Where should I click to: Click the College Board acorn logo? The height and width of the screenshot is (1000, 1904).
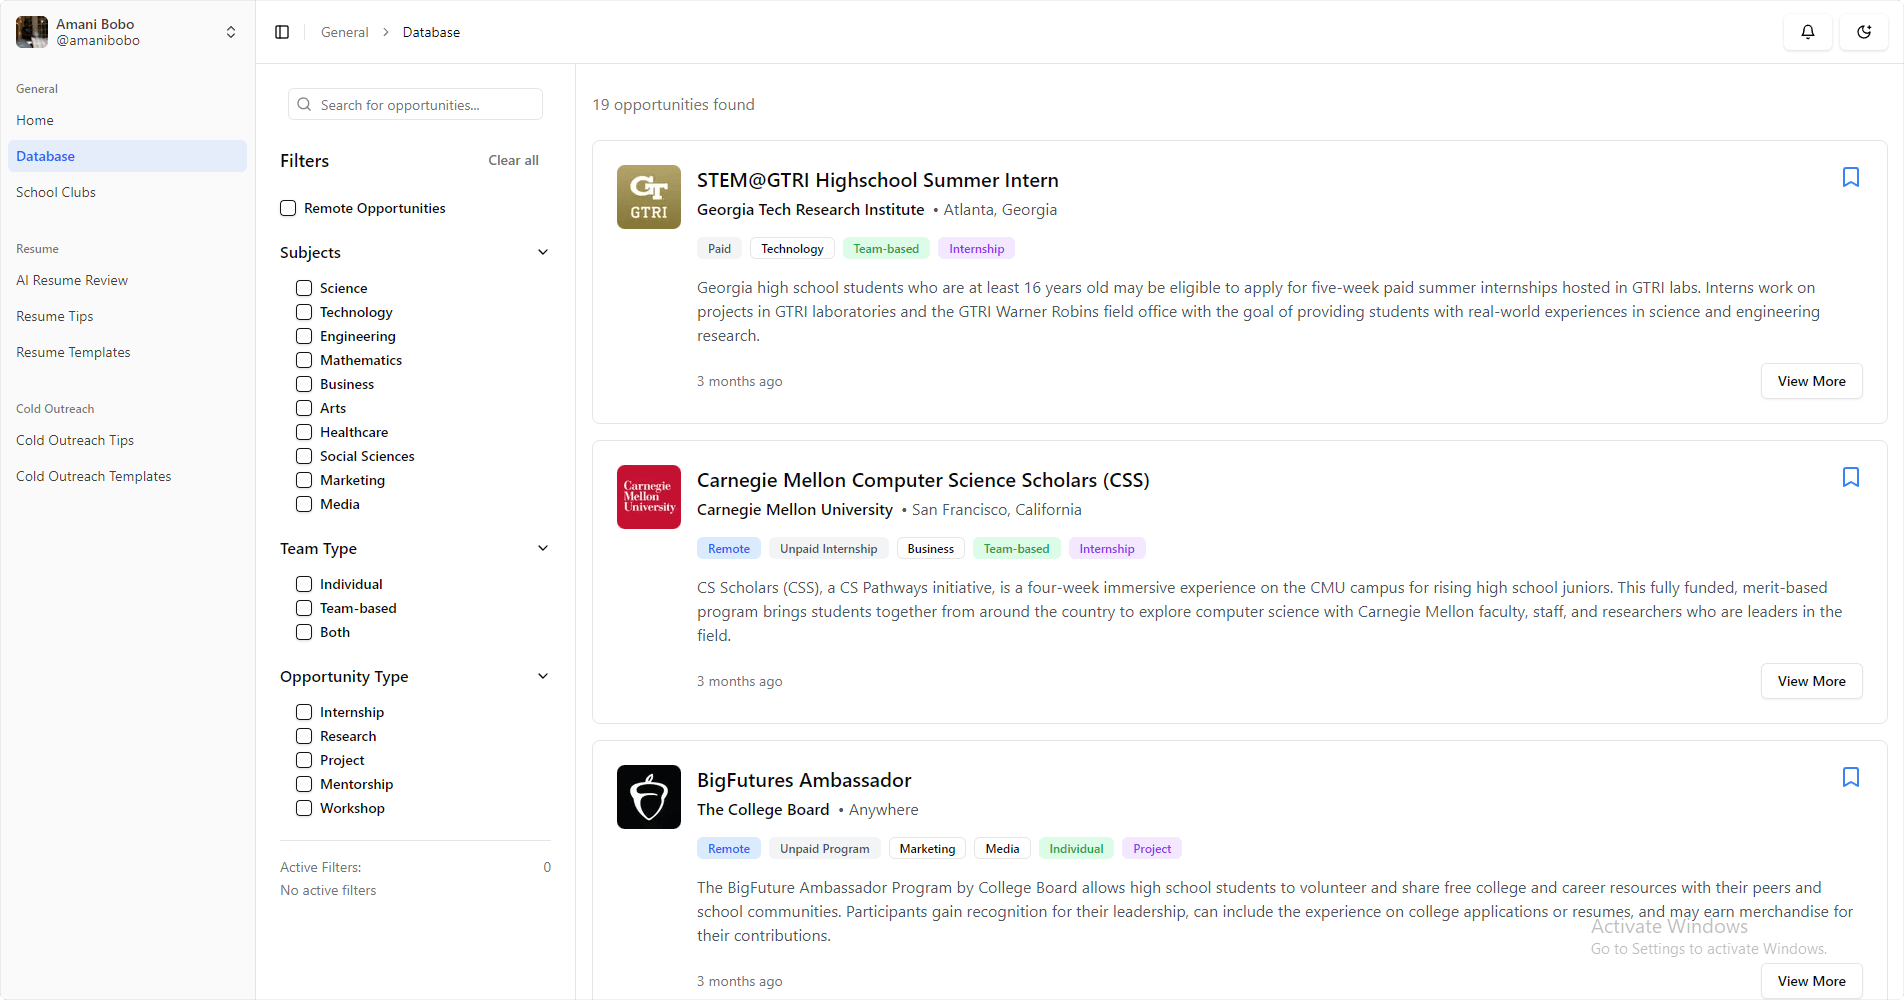click(648, 797)
